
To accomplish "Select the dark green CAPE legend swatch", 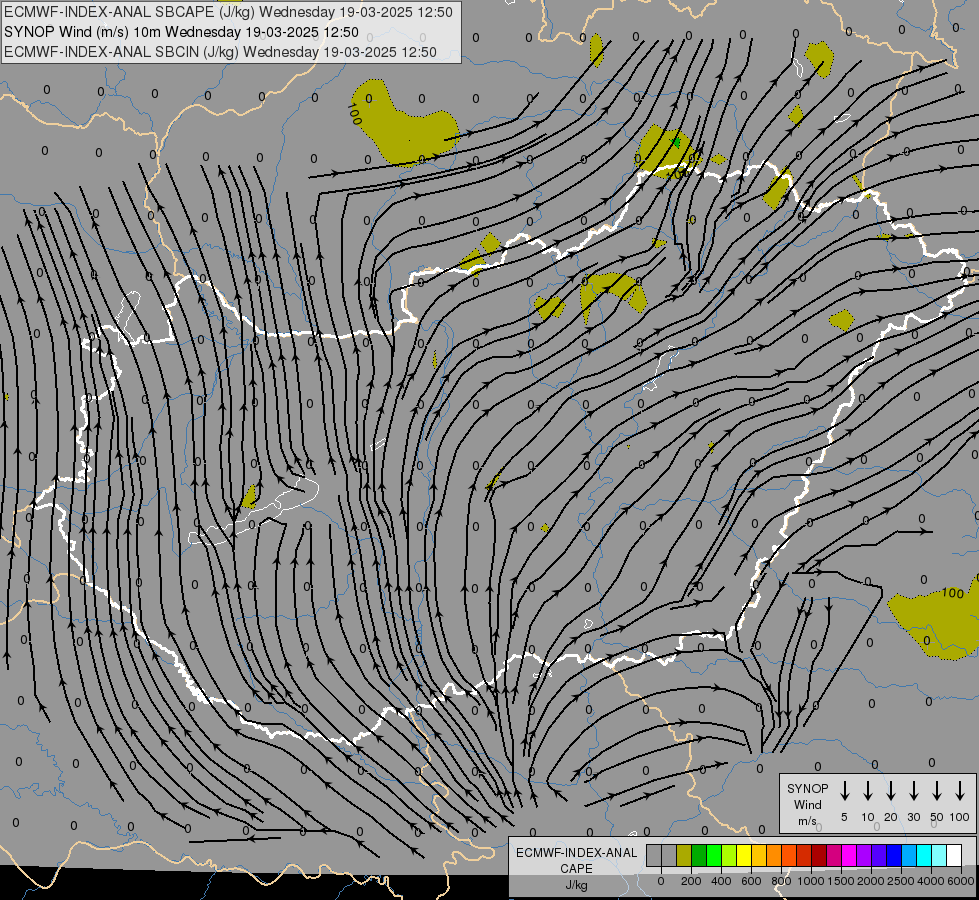I will pyautogui.click(x=699, y=855).
